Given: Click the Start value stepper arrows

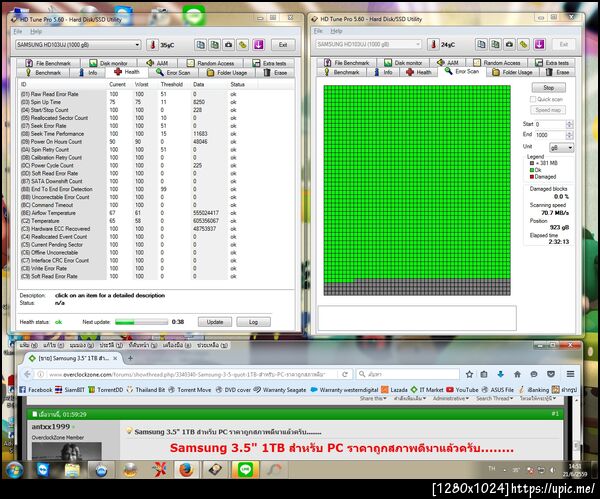Looking at the screenshot, I should click(569, 124).
